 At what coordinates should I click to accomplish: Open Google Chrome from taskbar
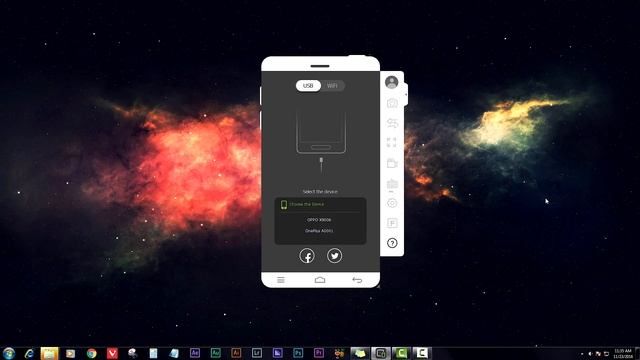coord(91,353)
